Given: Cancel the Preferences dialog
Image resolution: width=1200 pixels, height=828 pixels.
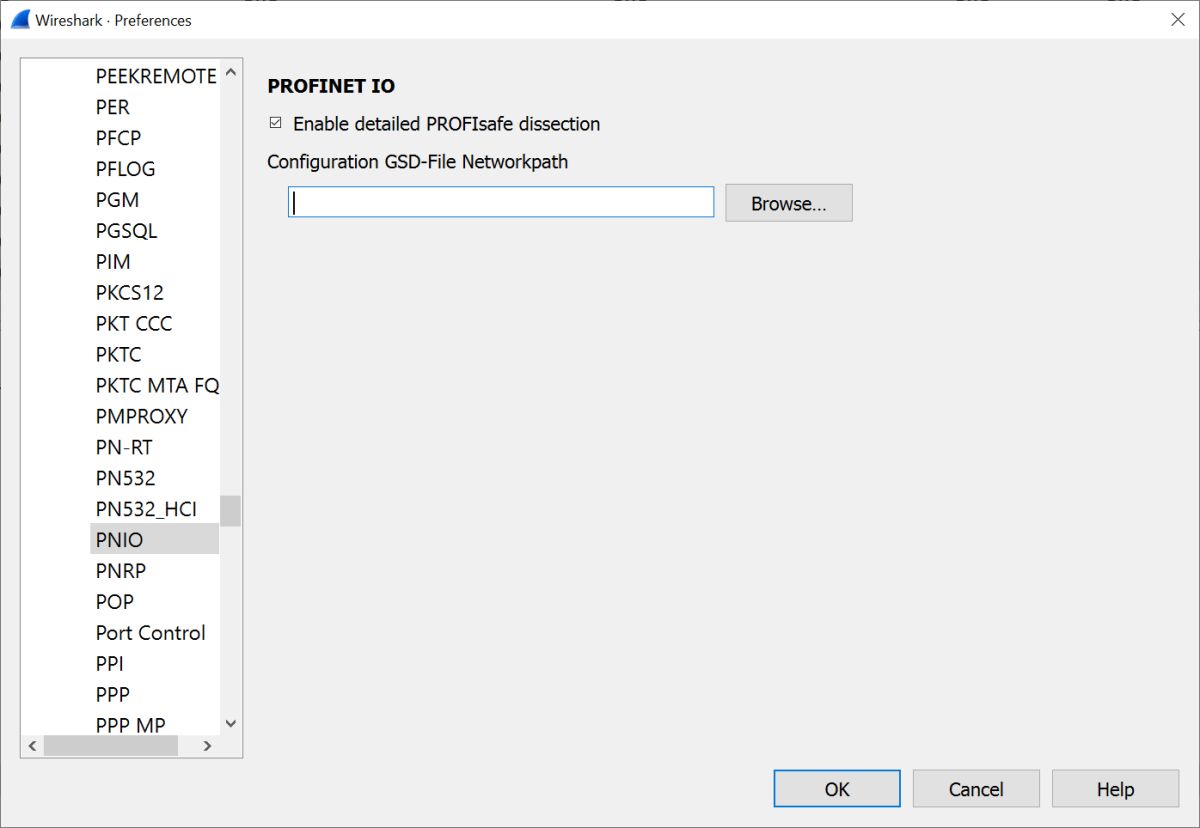Looking at the screenshot, I should pos(976,789).
